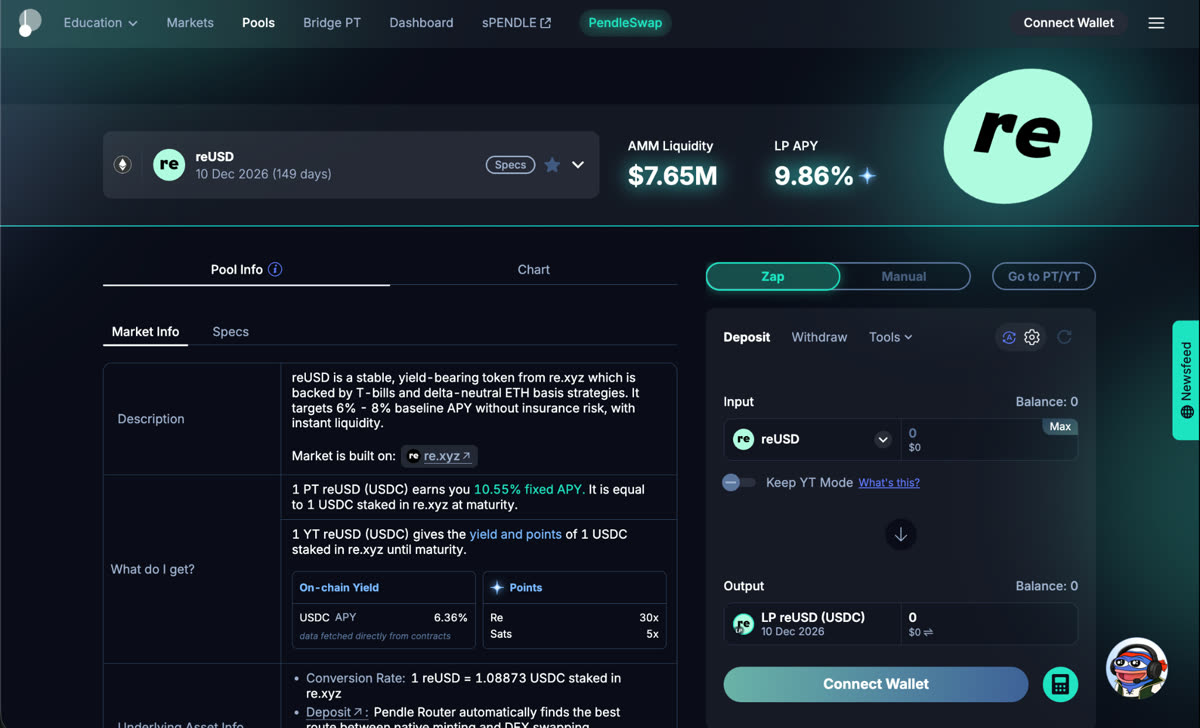1200x728 pixels.
Task: Open the hamburger menu icon
Action: pyautogui.click(x=1156, y=23)
